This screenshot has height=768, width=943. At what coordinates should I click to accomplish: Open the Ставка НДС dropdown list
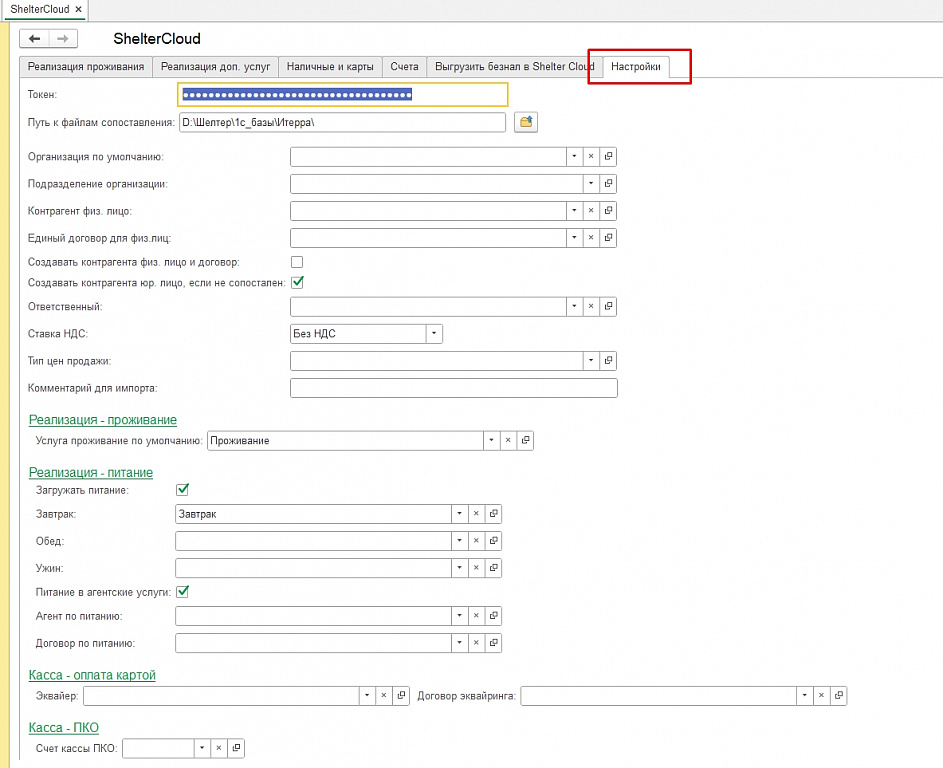coord(434,334)
